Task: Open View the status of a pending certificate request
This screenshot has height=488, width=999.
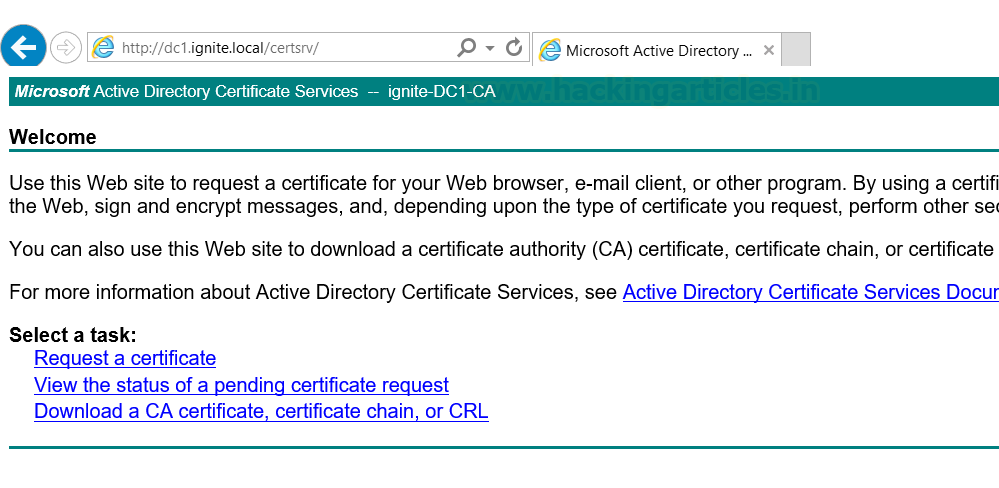Action: pyautogui.click(x=241, y=385)
